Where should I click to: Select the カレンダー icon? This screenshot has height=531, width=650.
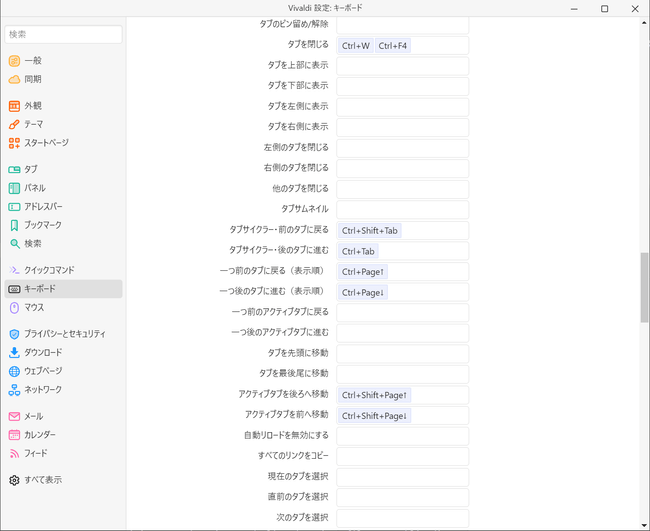coord(14,435)
